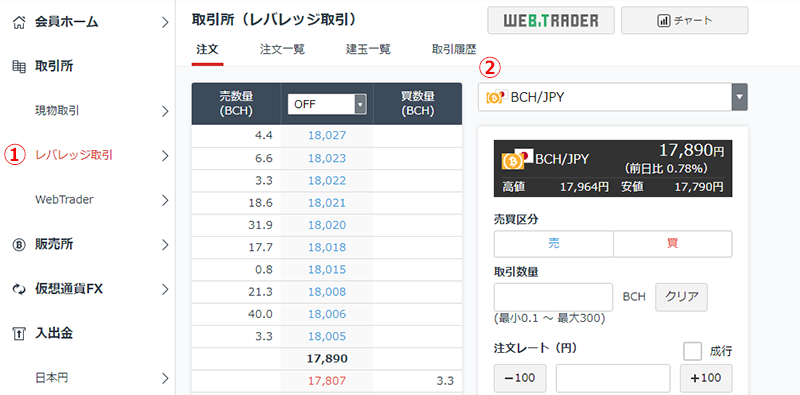The height and width of the screenshot is (395, 800).
Task: Click ask price 18,027
Action: point(327,136)
